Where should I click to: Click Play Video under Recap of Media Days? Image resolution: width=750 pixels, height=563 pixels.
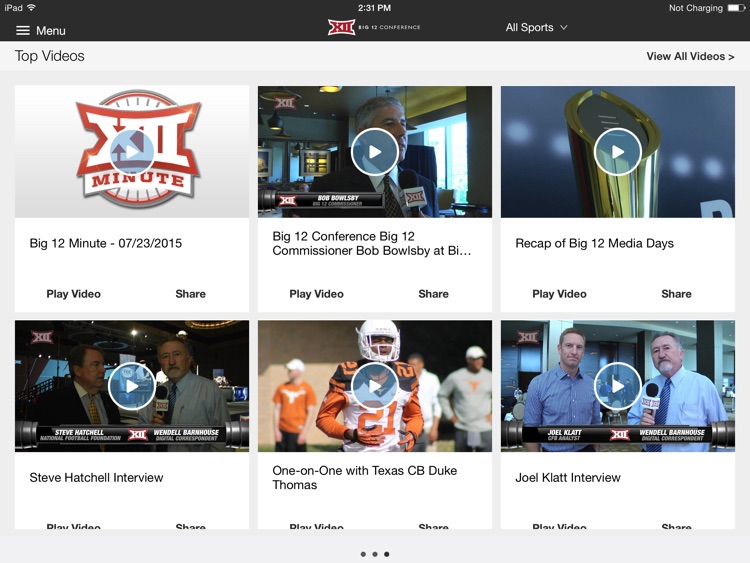click(x=560, y=294)
